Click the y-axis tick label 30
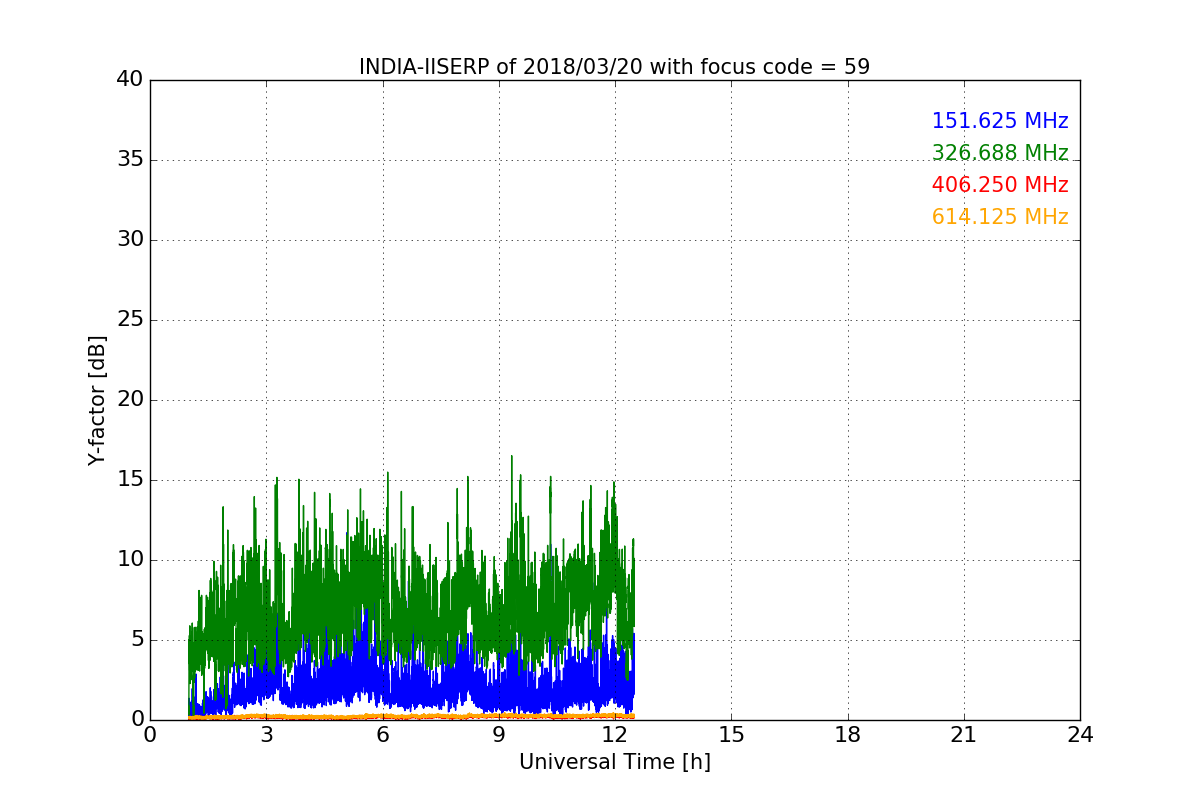This screenshot has width=1200, height=800. tap(130, 240)
